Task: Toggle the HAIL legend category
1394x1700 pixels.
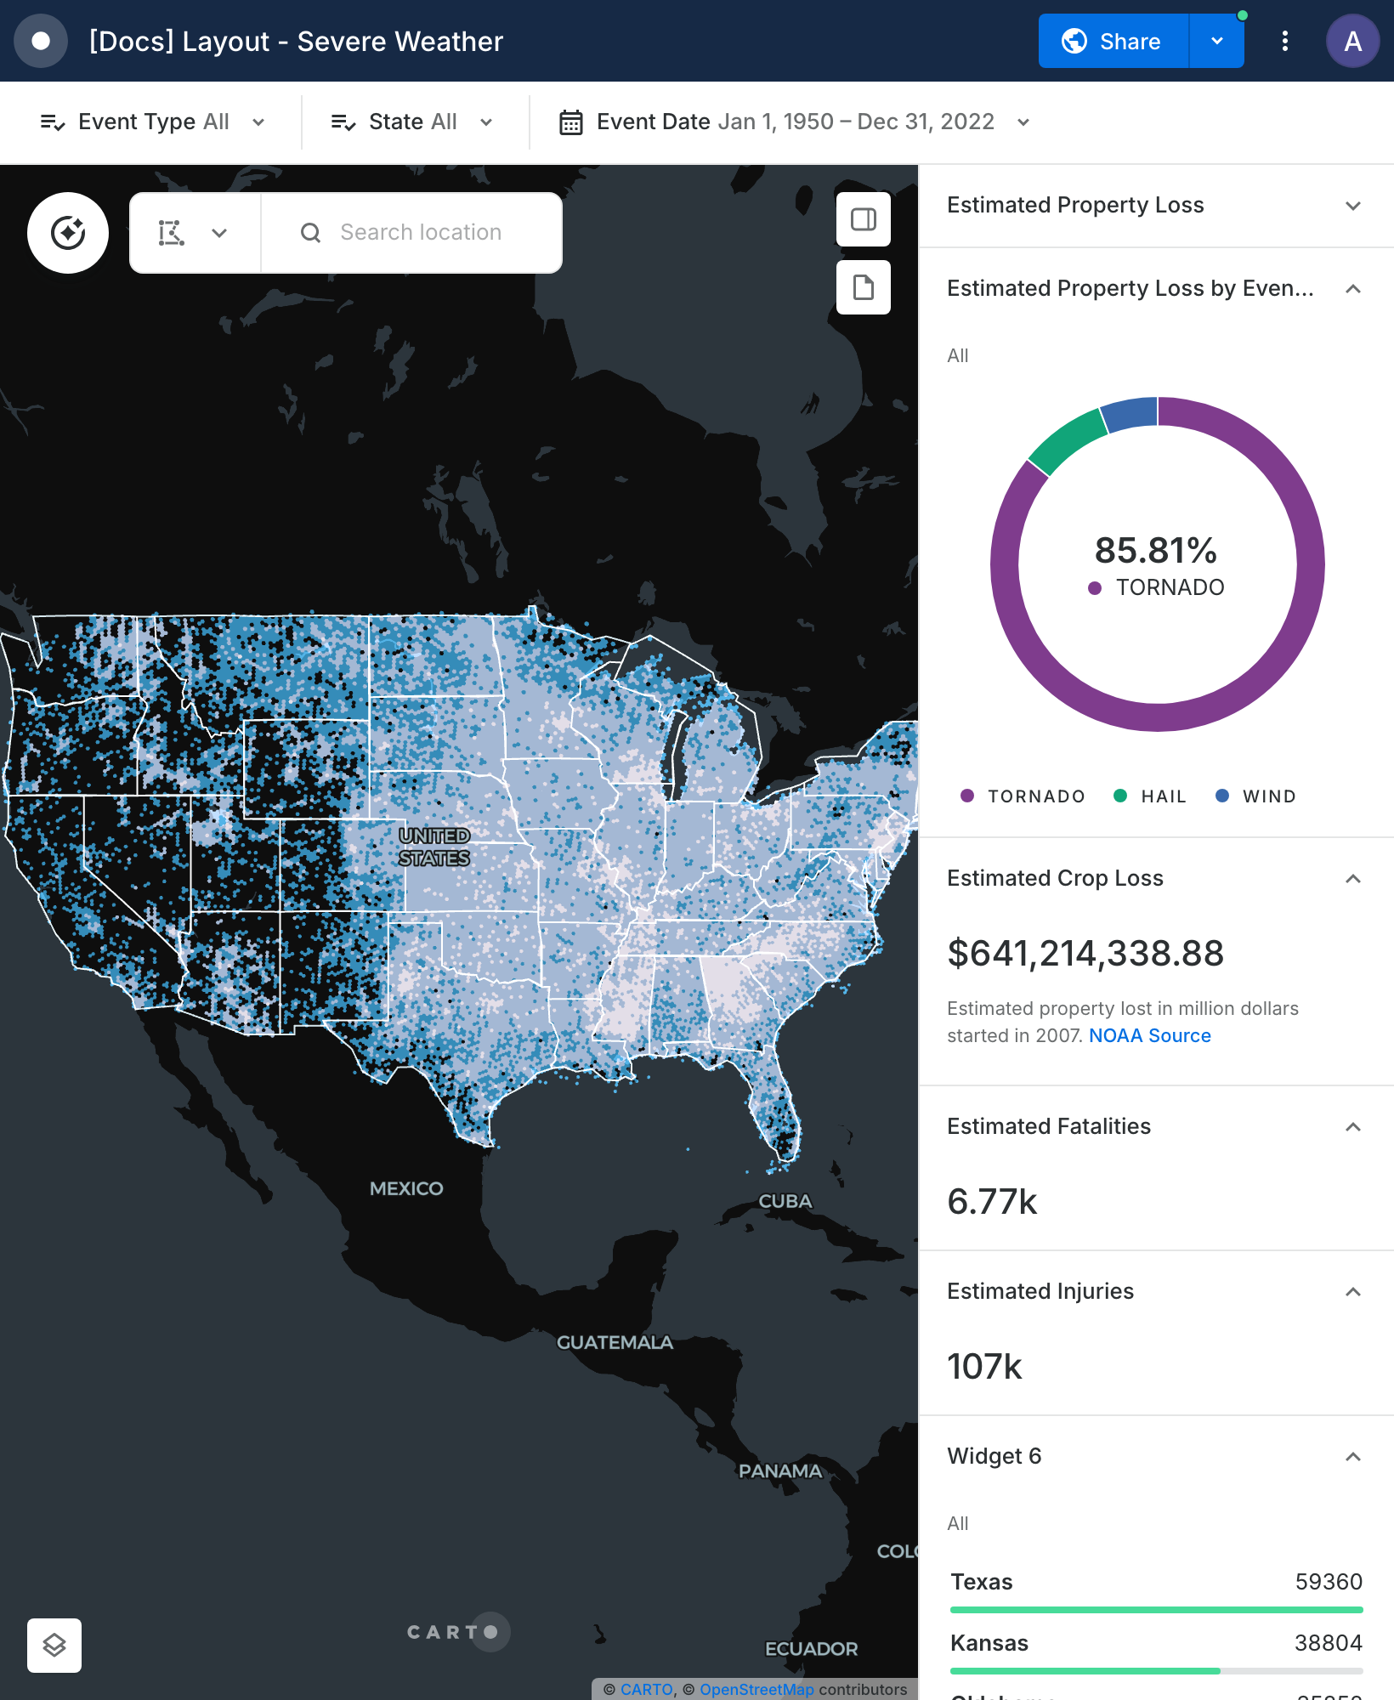Action: 1150,796
